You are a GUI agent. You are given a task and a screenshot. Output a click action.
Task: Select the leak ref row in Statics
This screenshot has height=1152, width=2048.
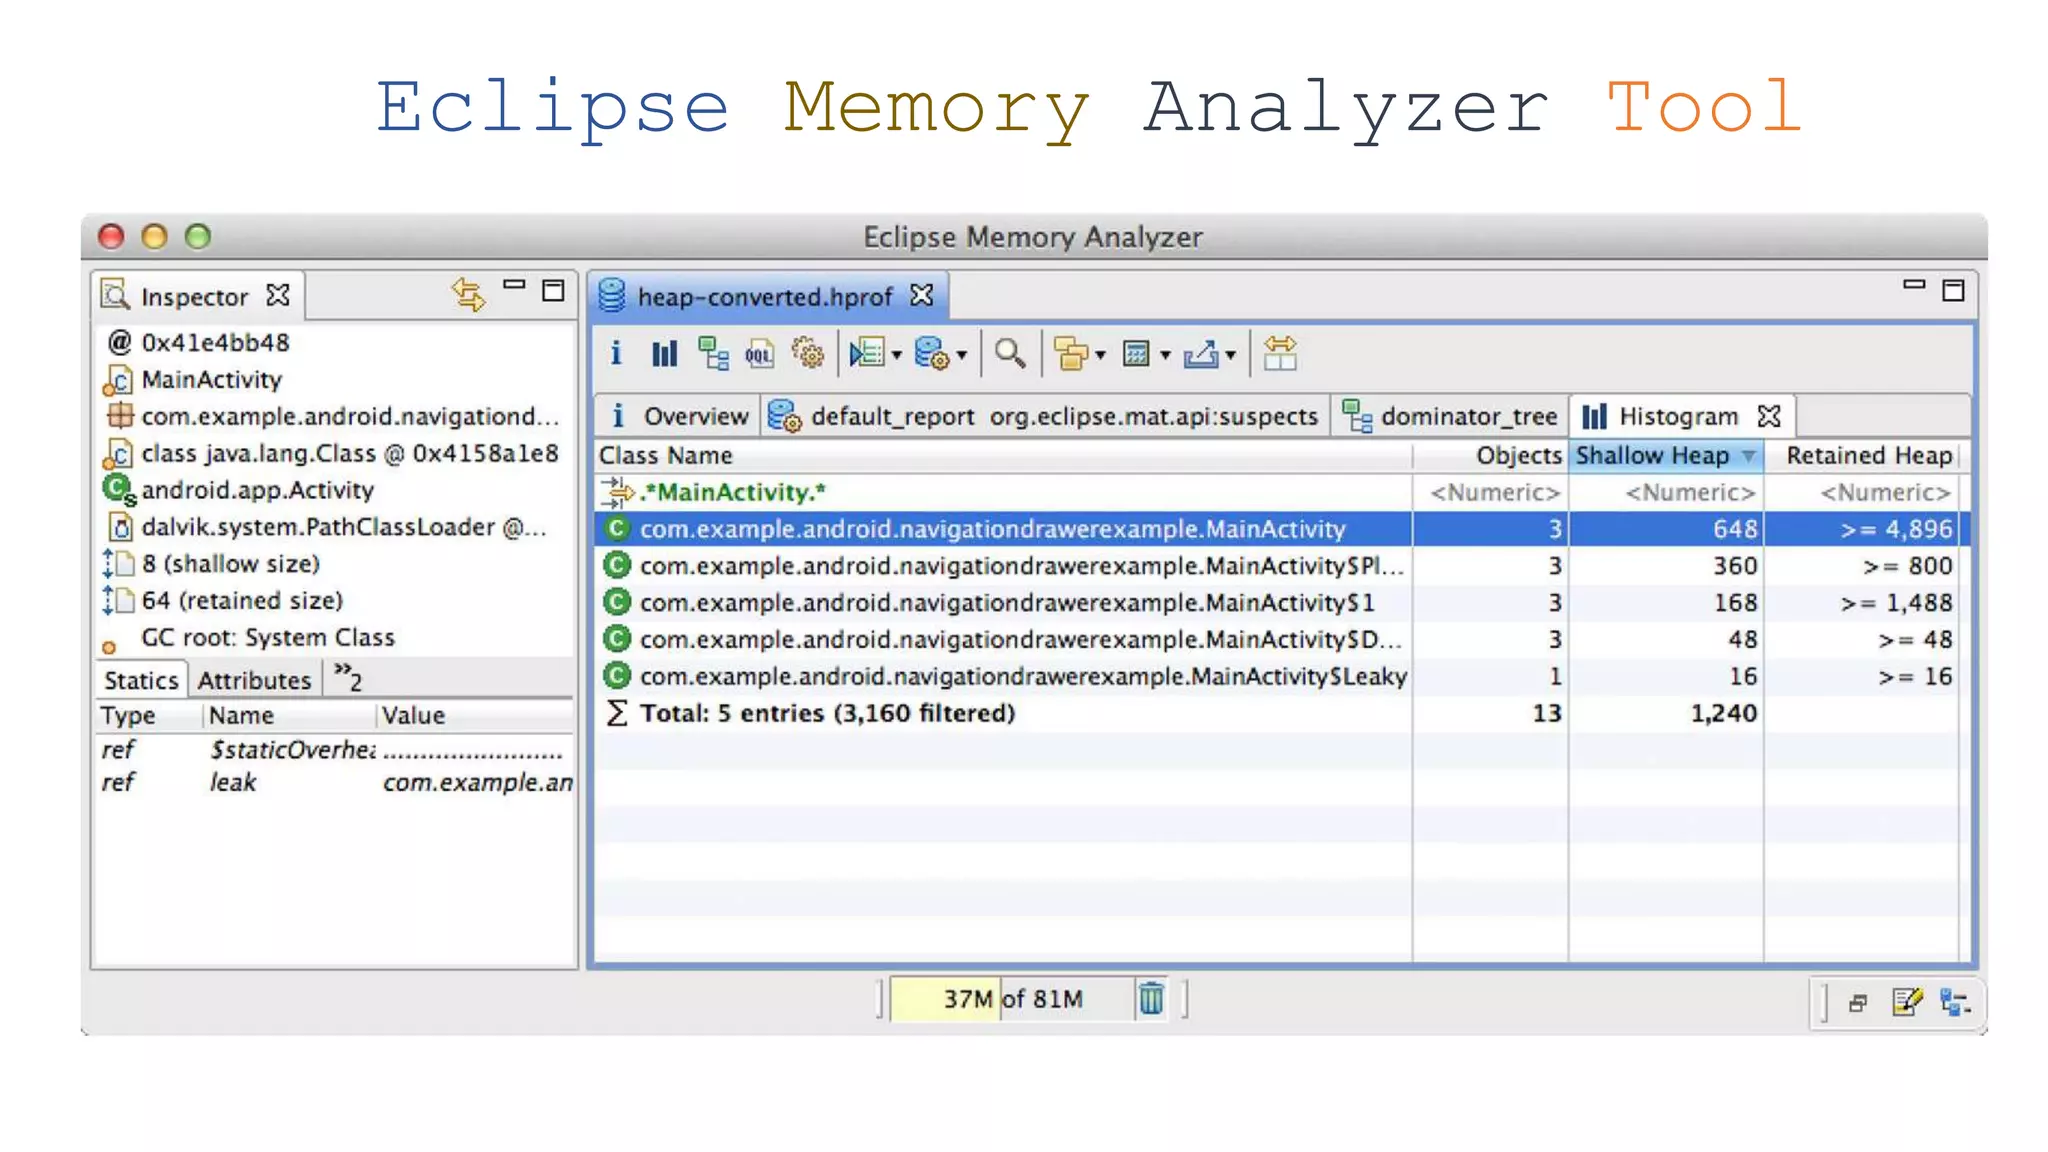coord(335,782)
